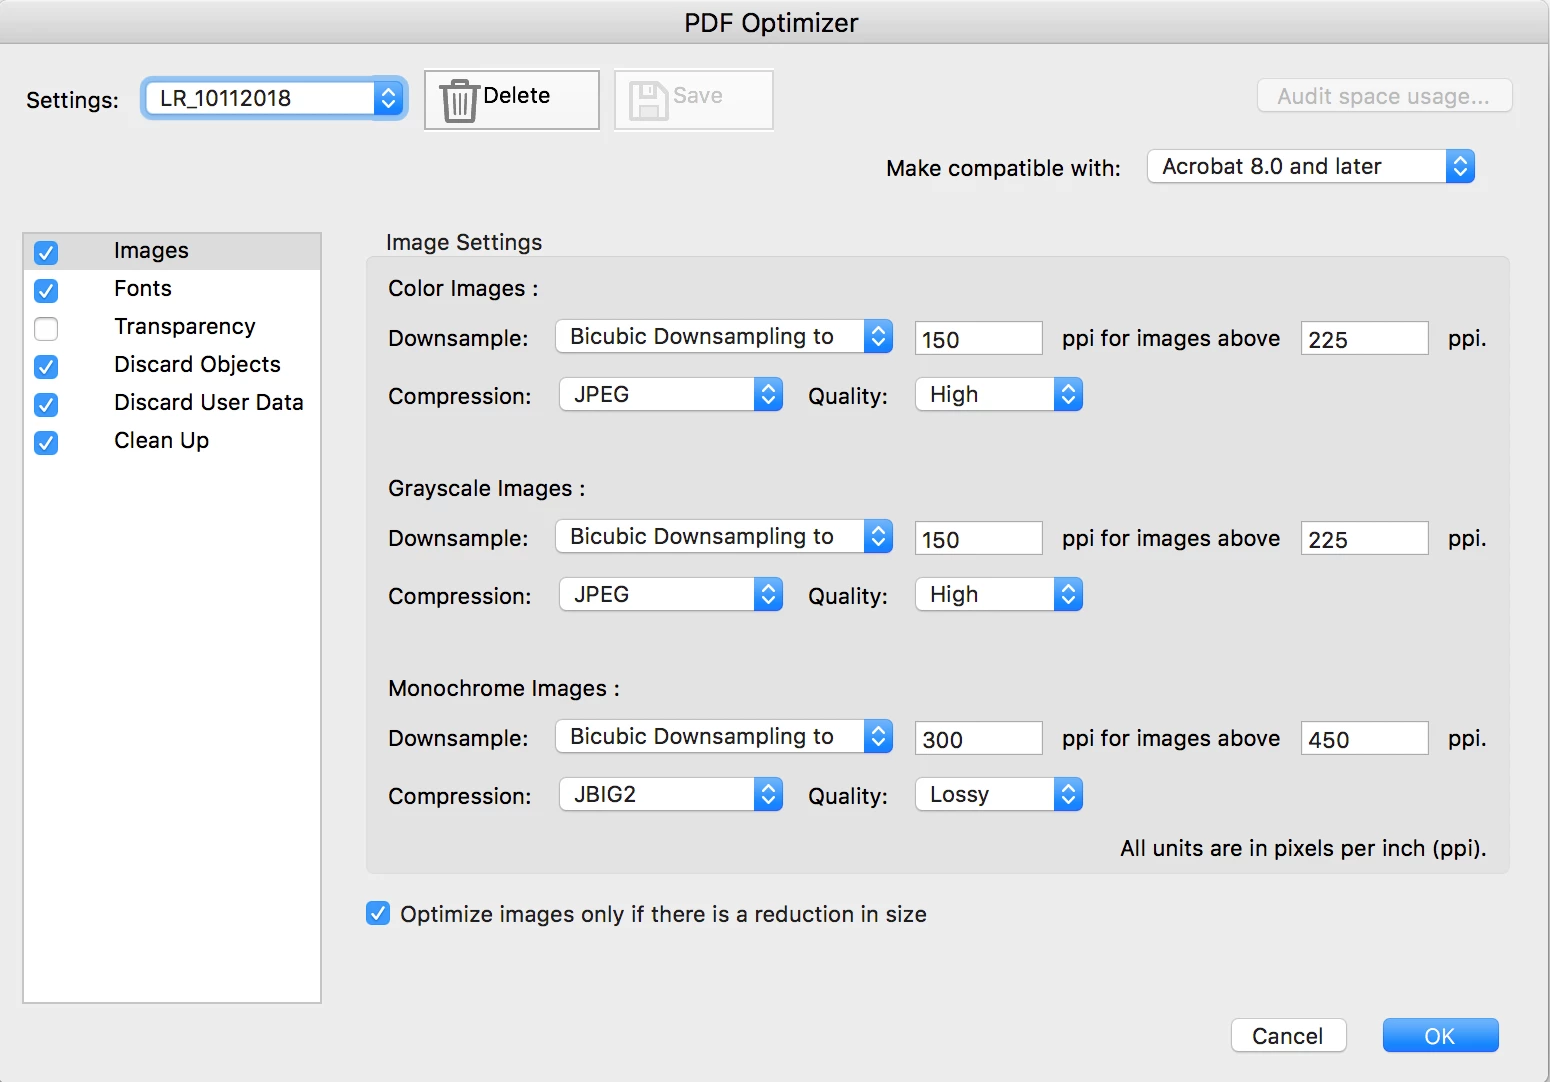Open Monochrome Images Lossy Quality dropdown

999,794
